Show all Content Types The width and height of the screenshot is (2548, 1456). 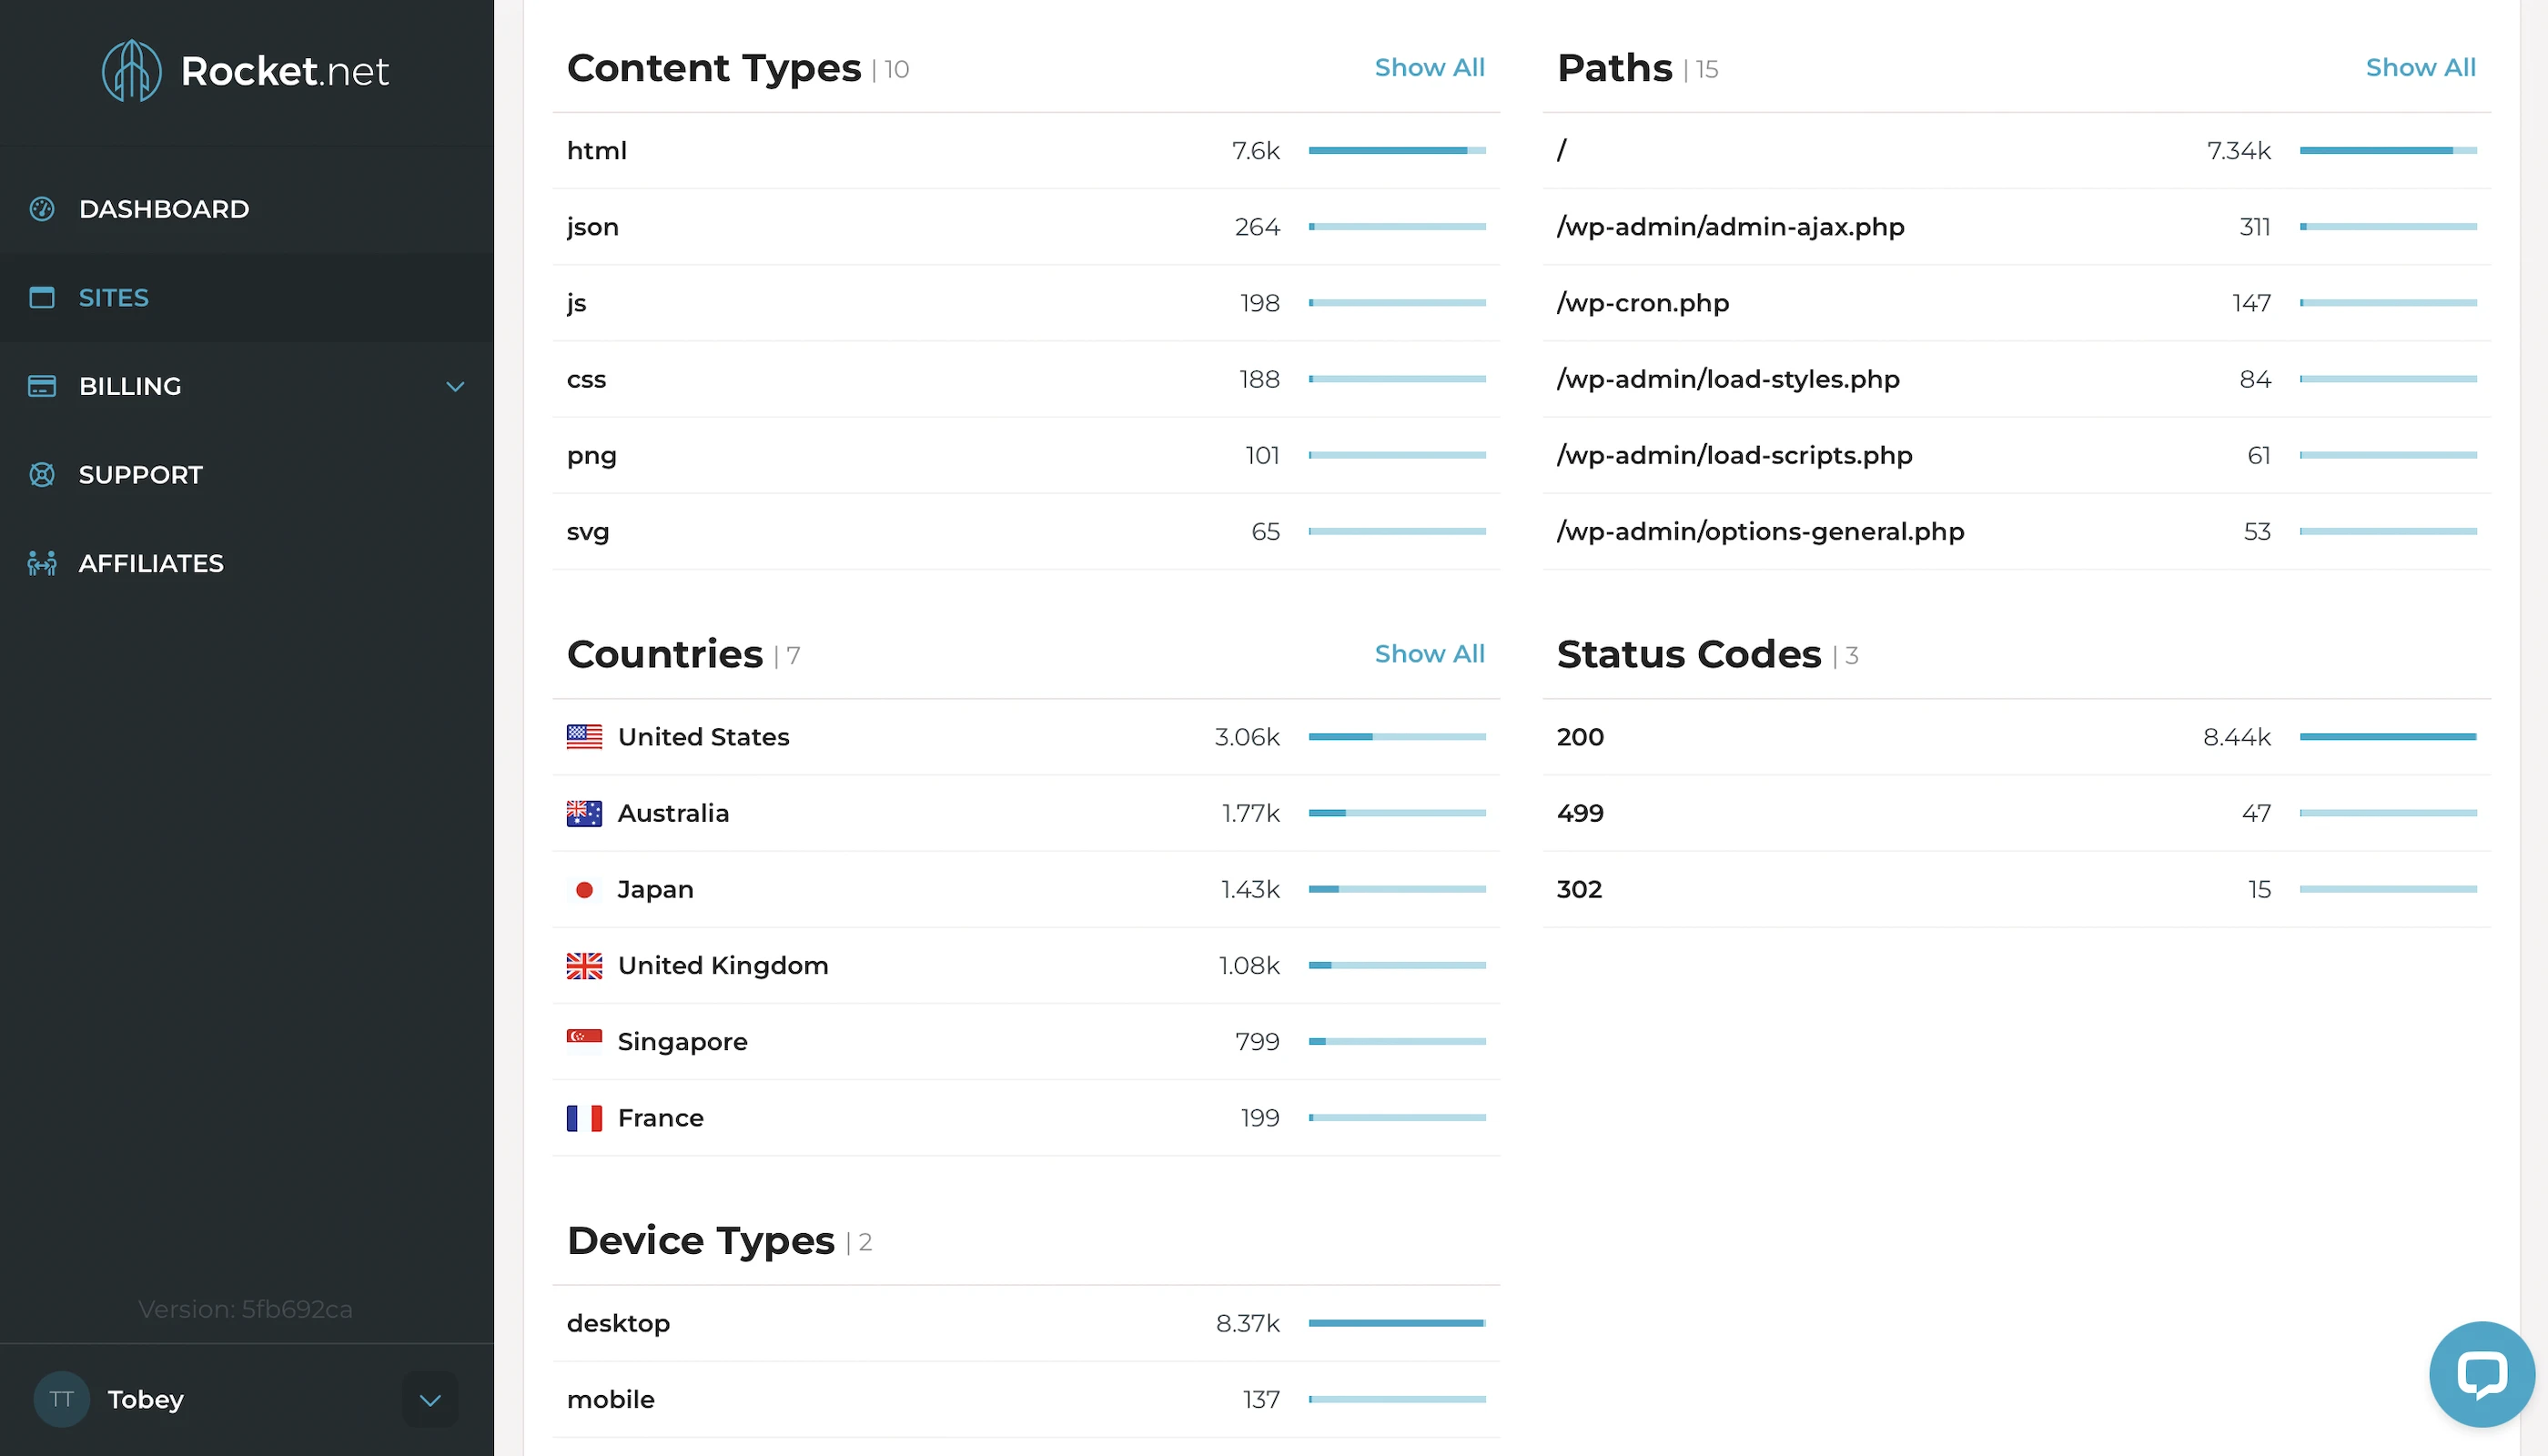[x=1429, y=68]
